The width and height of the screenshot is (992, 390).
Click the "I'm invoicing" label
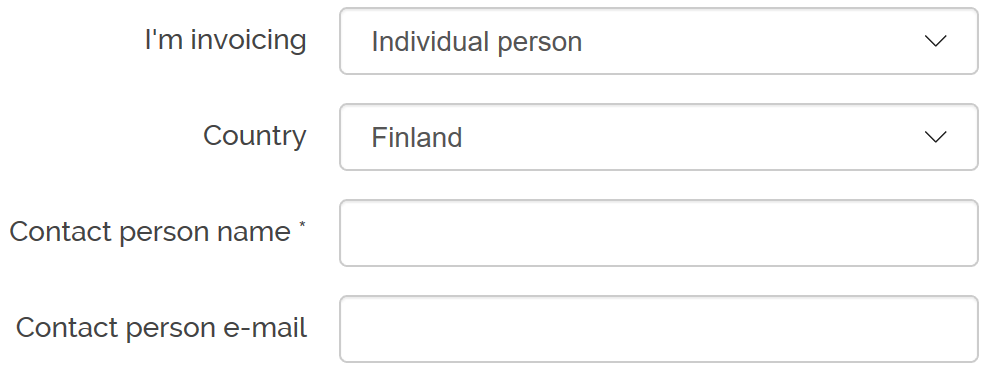[226, 40]
